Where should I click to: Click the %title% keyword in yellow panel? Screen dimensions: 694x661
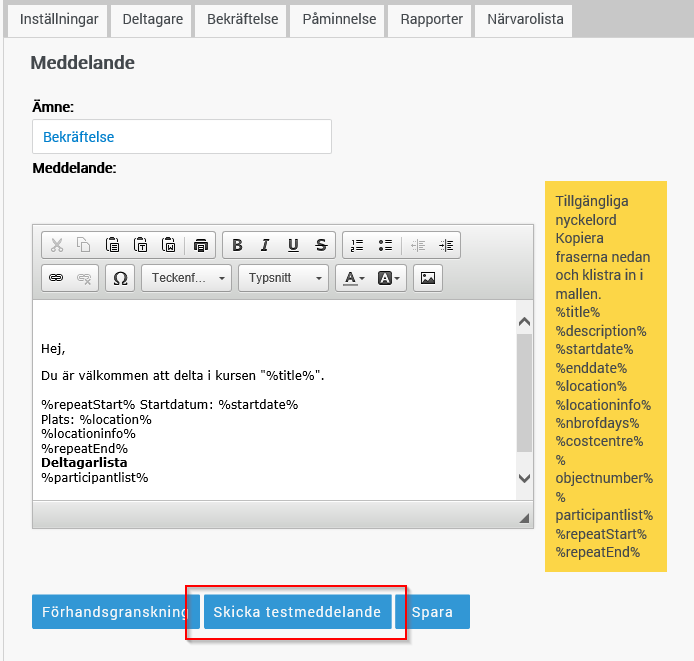[578, 312]
